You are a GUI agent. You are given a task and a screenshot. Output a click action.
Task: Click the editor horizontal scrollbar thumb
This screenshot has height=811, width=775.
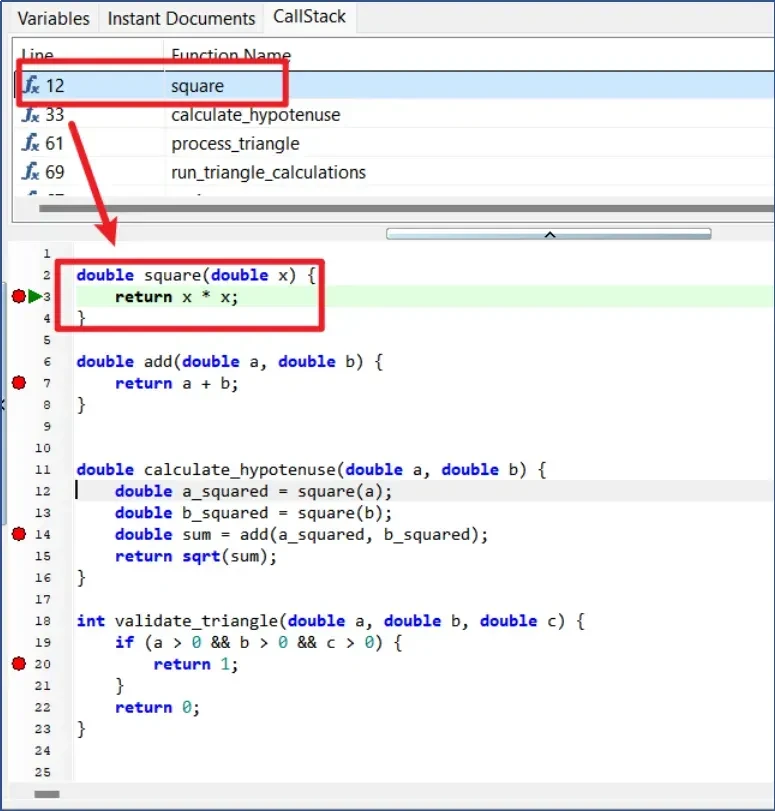click(x=47, y=794)
